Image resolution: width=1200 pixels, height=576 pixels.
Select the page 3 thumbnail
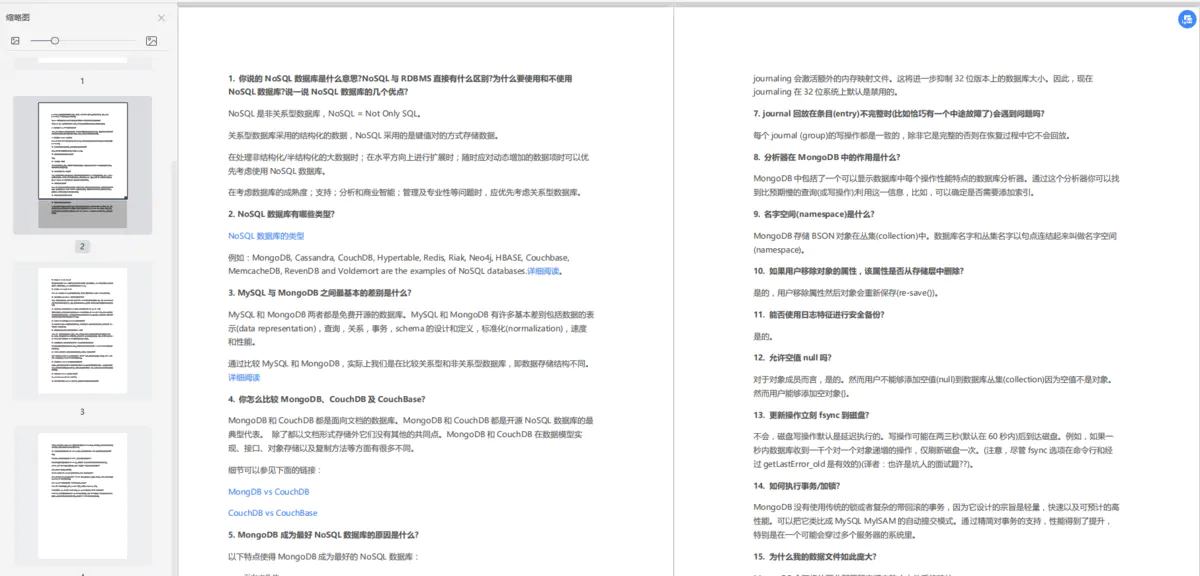[82, 330]
